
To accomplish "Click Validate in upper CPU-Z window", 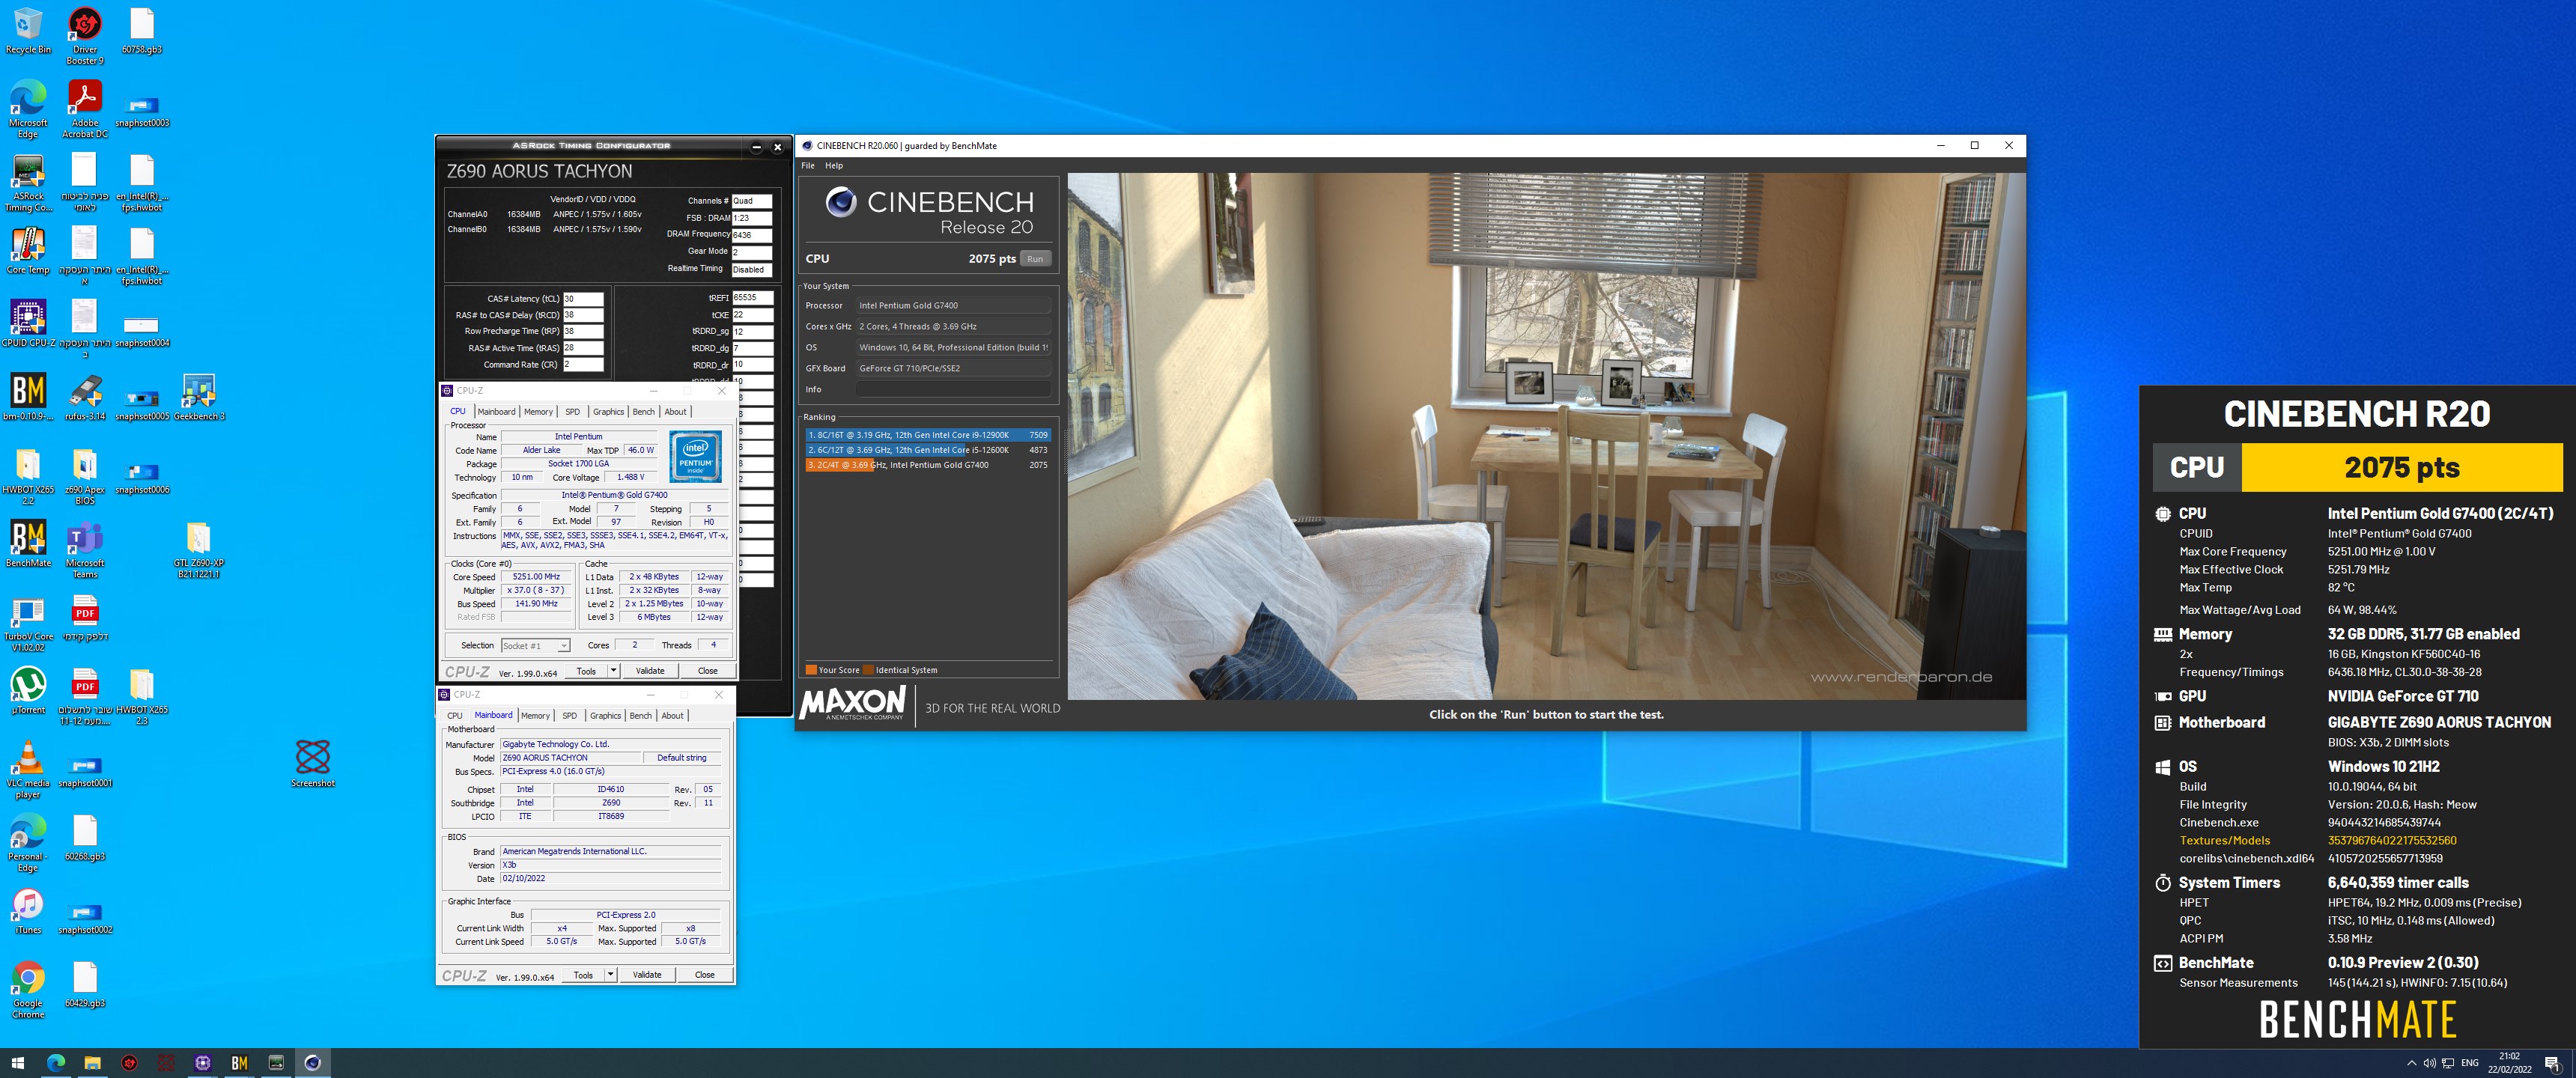I will click(x=650, y=671).
